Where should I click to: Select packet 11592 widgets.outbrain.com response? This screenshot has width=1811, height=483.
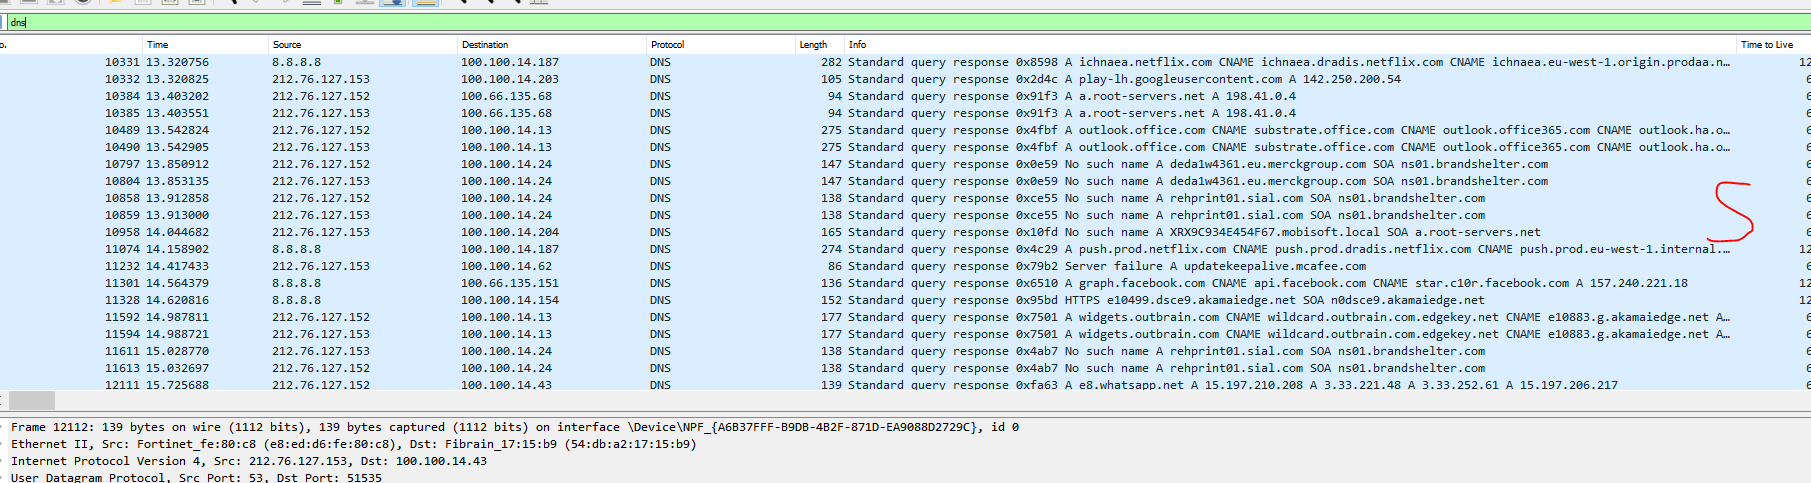pyautogui.click(x=905, y=317)
